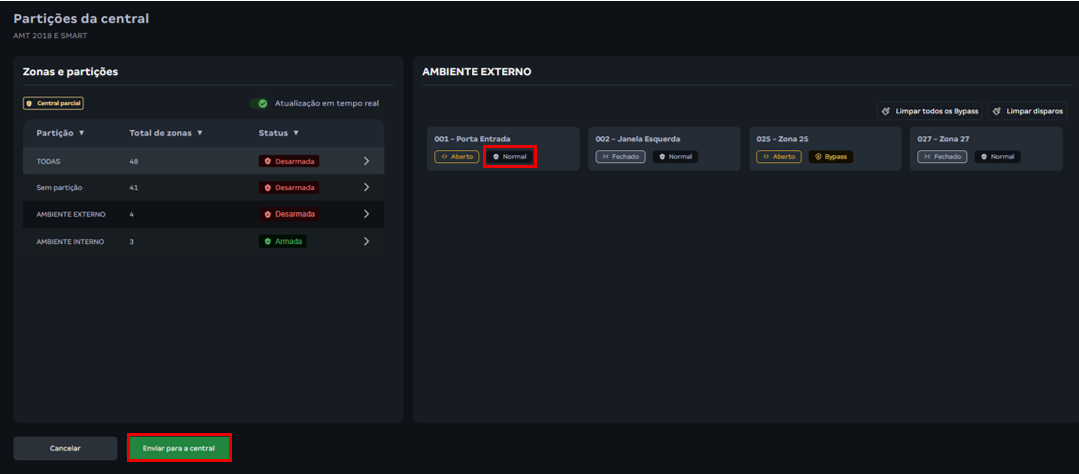Click the Normal badge on Zona 27
The height and width of the screenshot is (474, 1079).
click(x=997, y=157)
